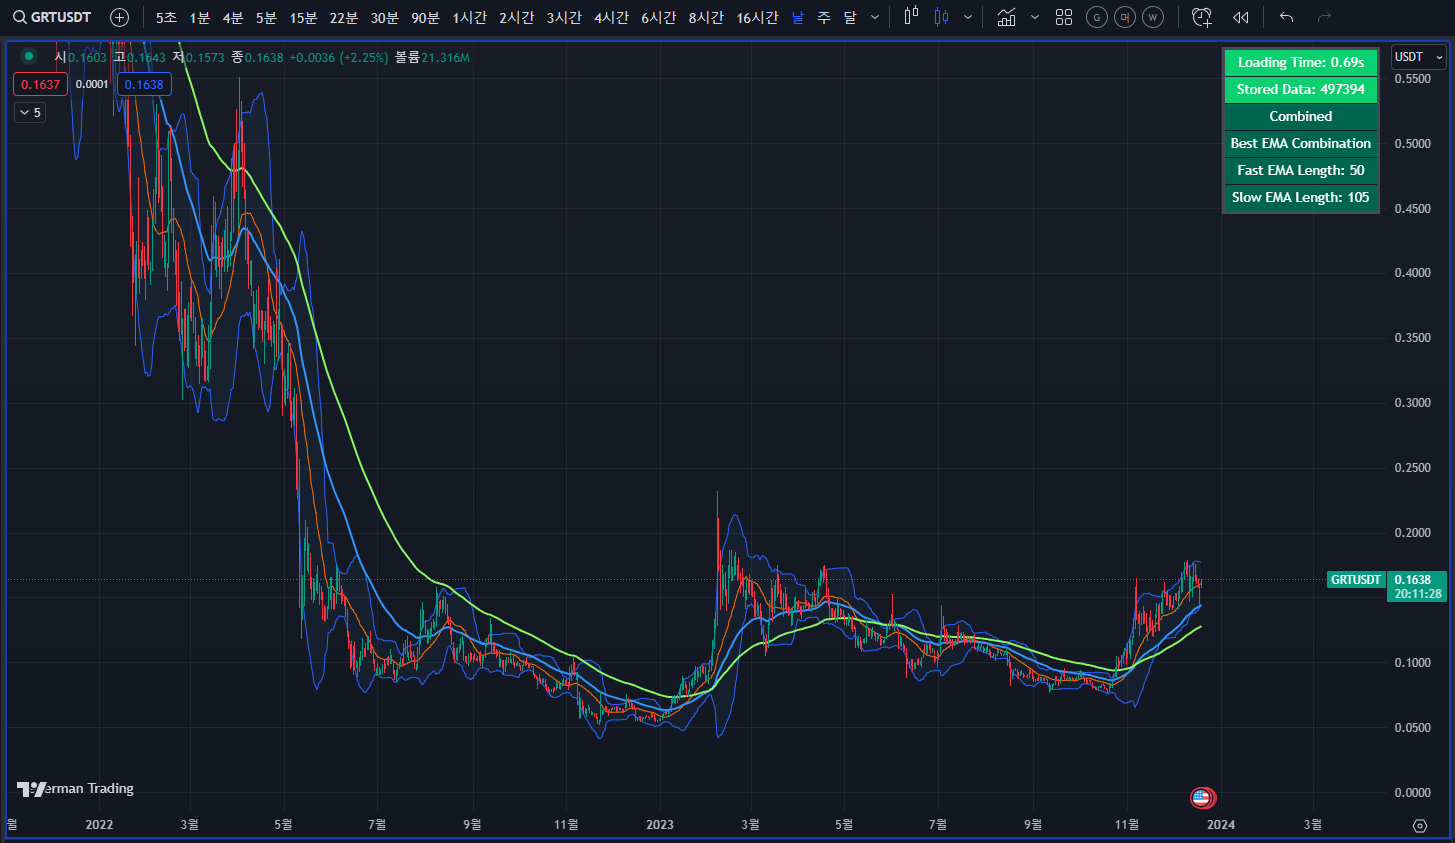Click the Loading Time: 0.69s cell
Screen dimensions: 1455x843
pos(1300,62)
